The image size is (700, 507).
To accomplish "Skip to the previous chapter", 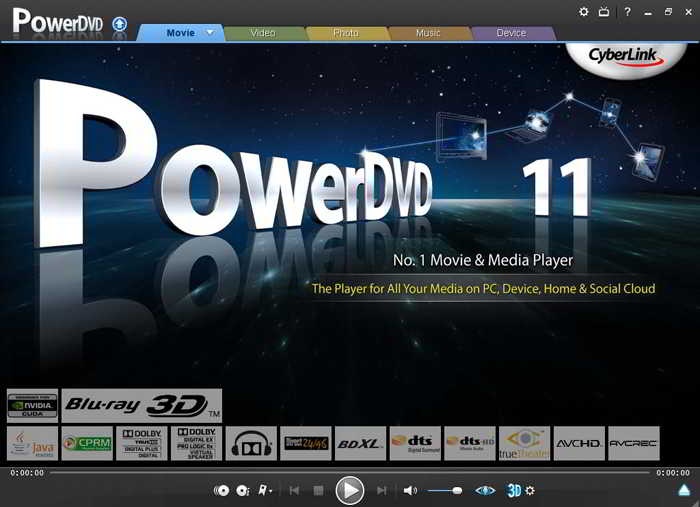I will (x=294, y=491).
